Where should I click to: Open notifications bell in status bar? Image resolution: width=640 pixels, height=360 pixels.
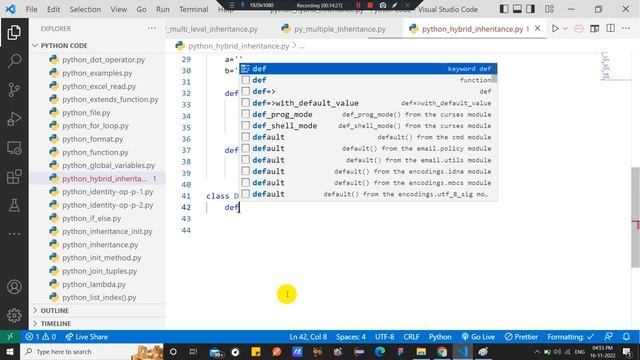(626, 337)
